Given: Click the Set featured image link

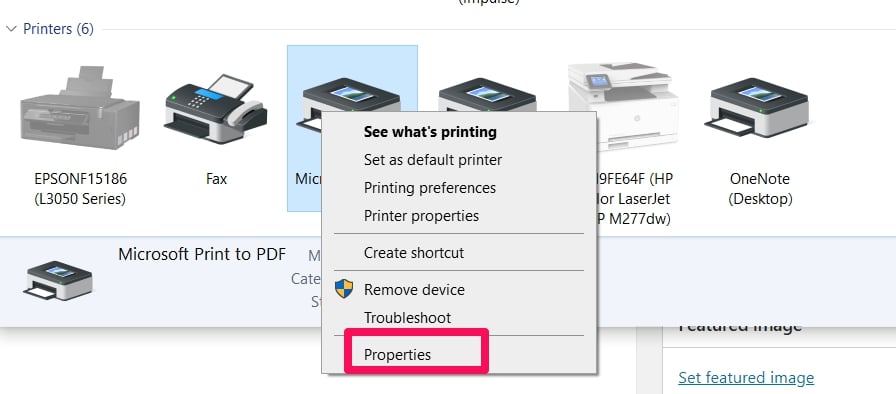Looking at the screenshot, I should point(746,377).
